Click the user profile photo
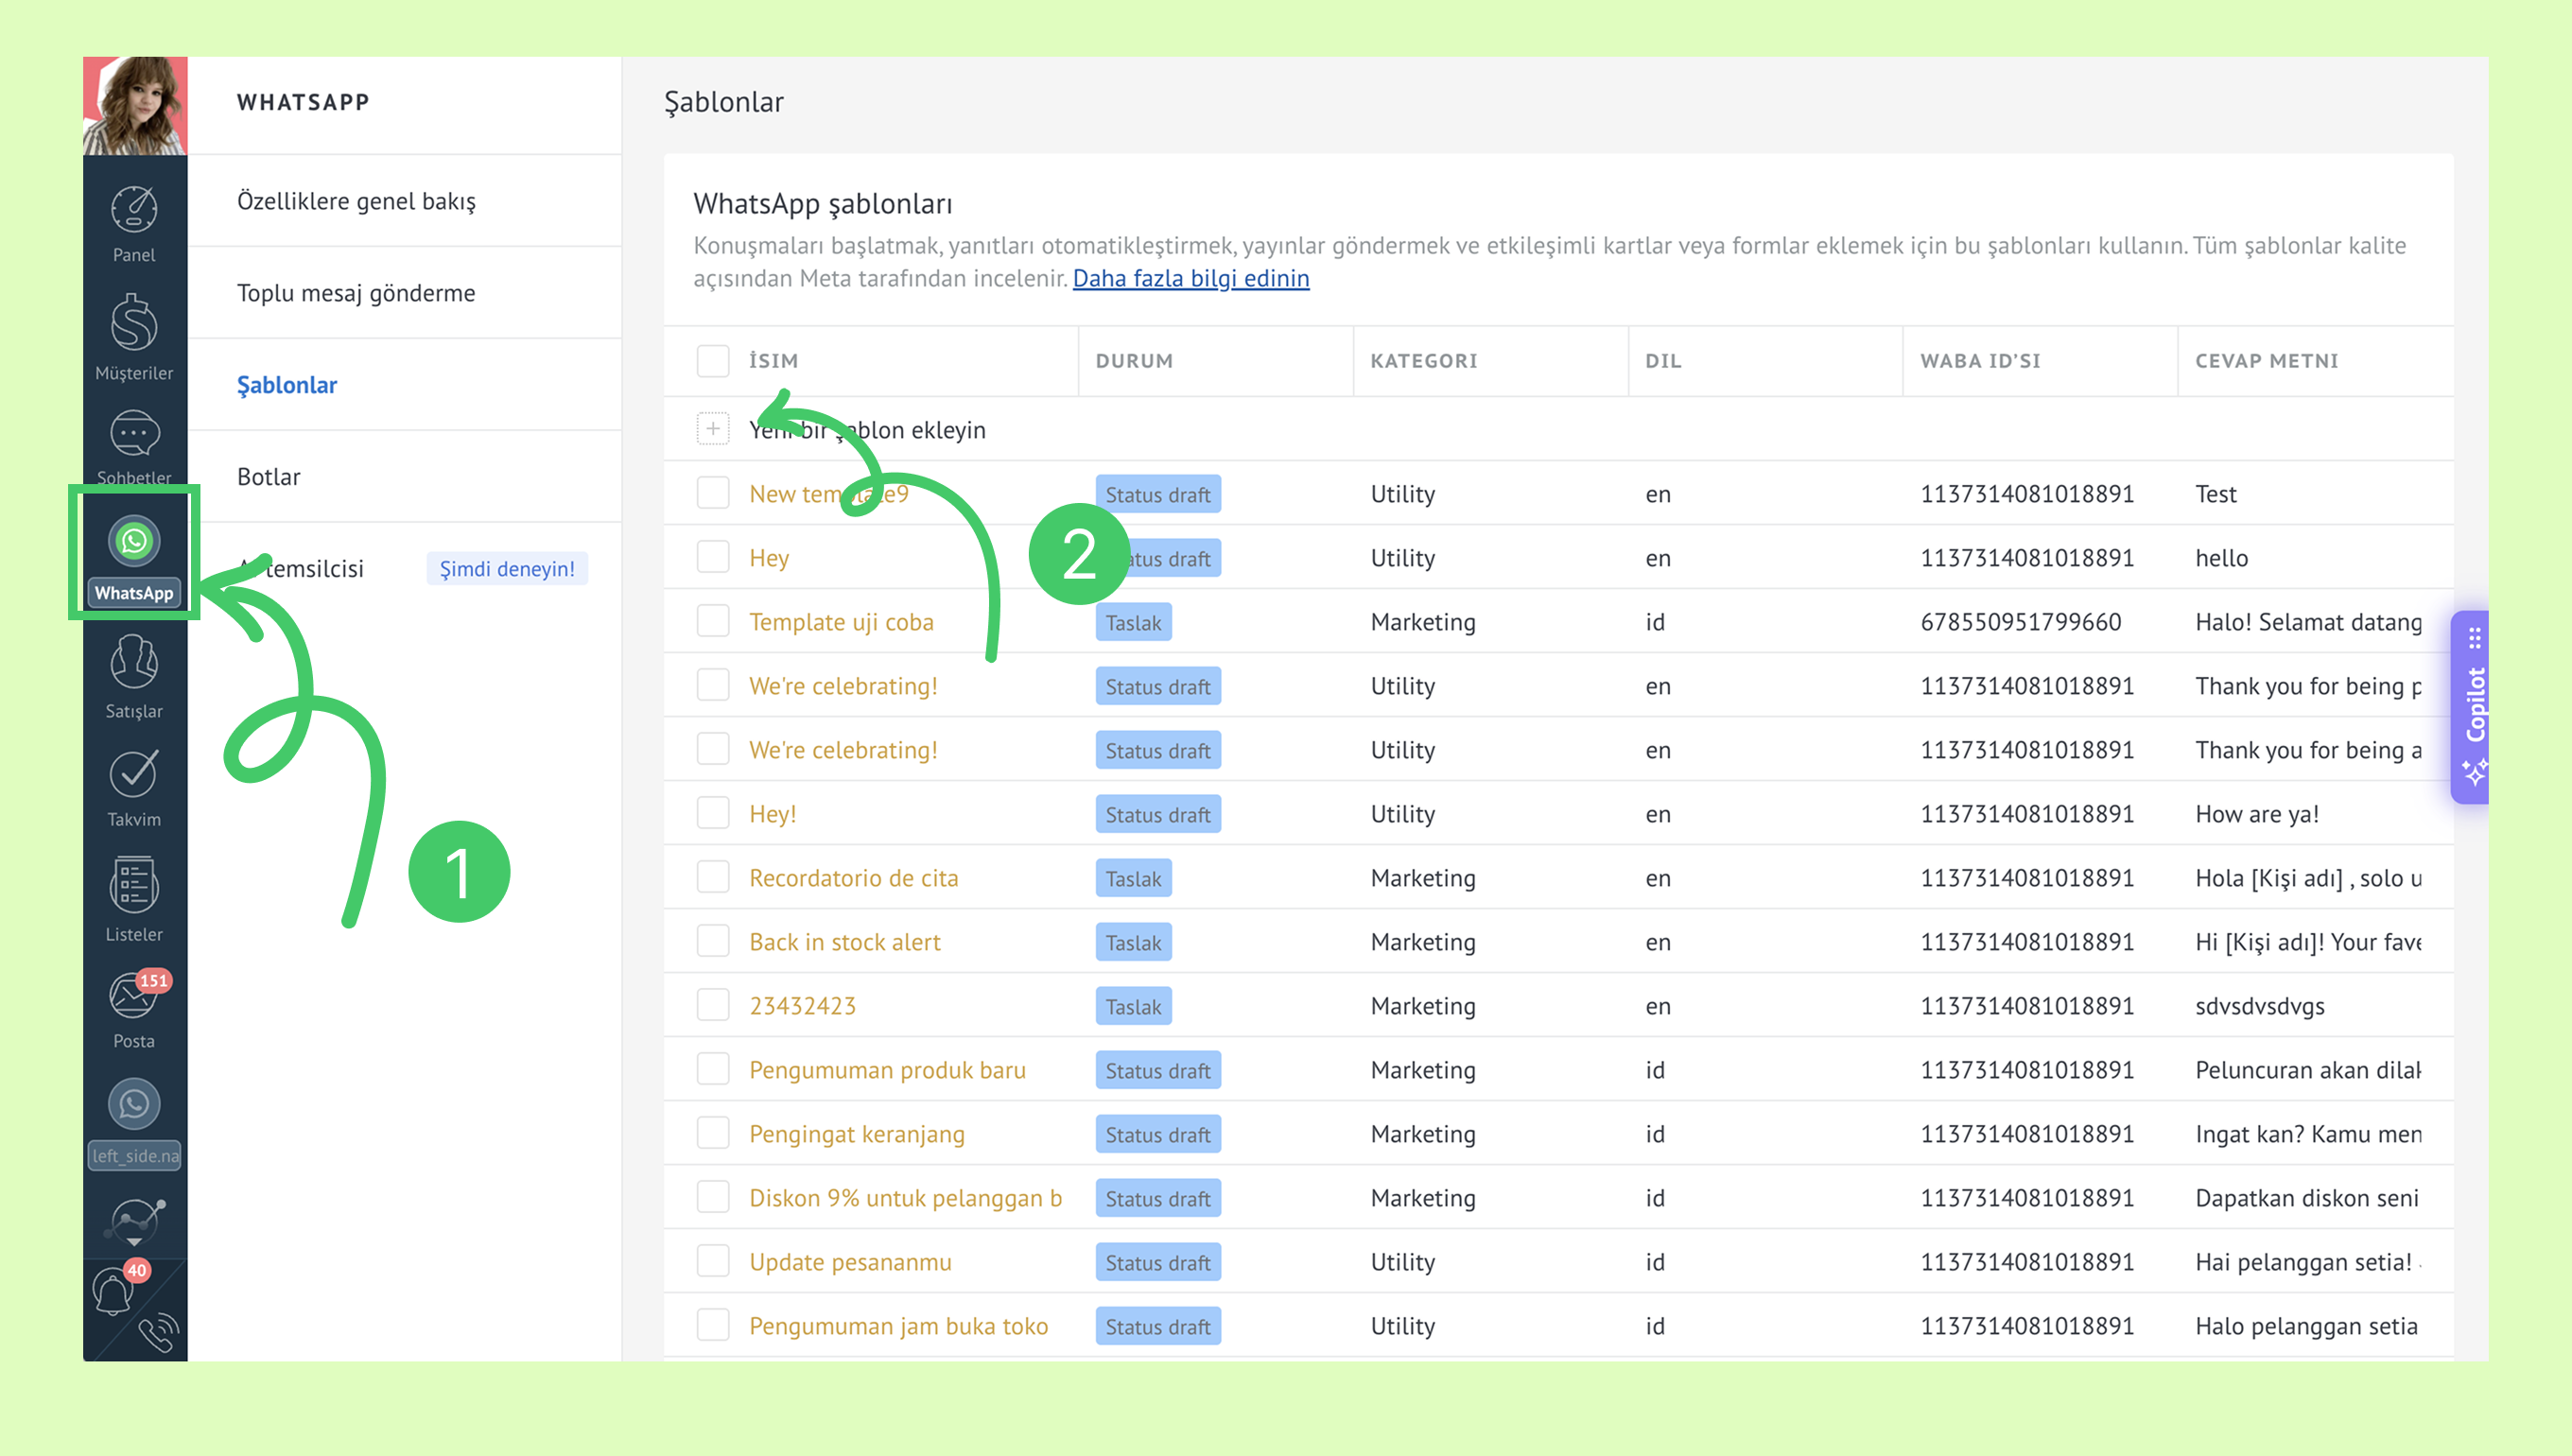The height and width of the screenshot is (1456, 2572). 135,106
